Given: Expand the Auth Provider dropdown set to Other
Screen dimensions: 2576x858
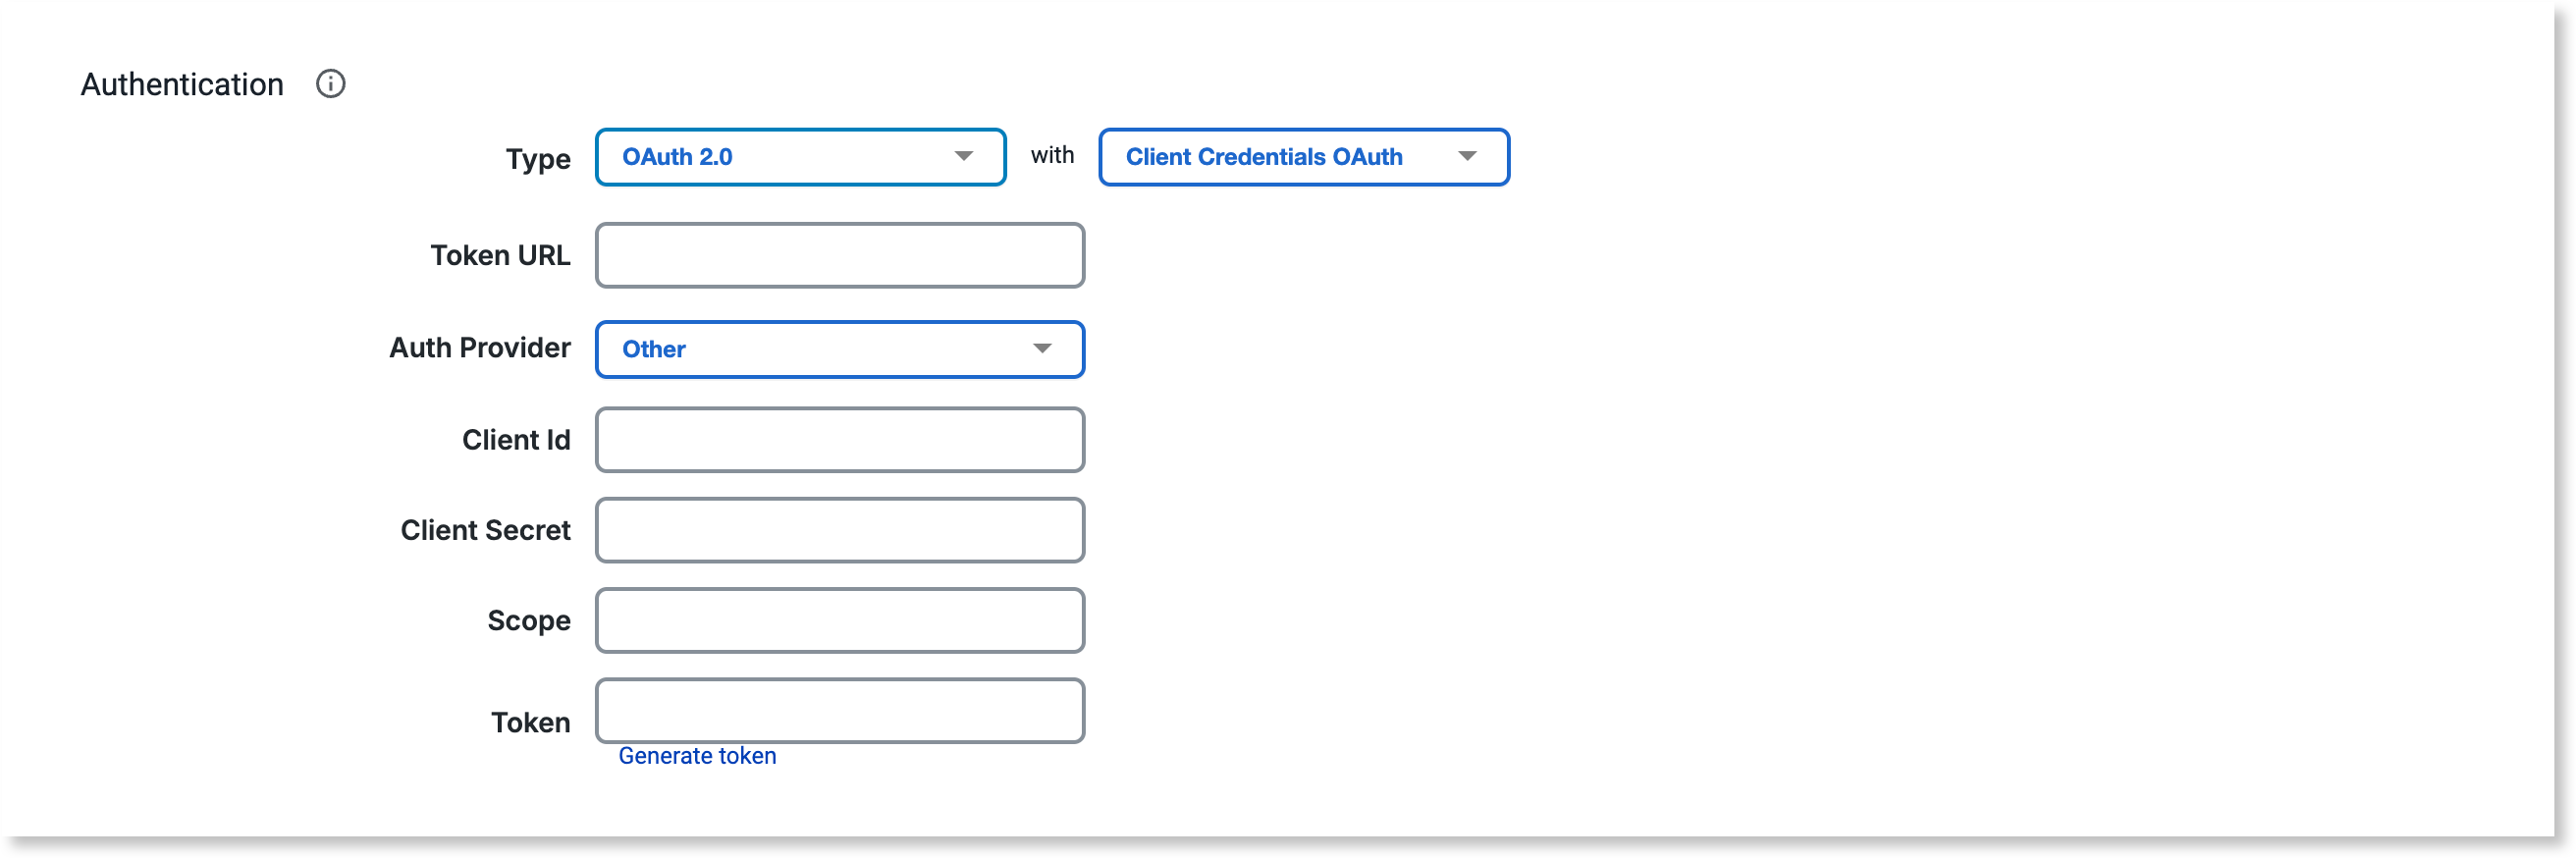Looking at the screenshot, I should pos(840,349).
